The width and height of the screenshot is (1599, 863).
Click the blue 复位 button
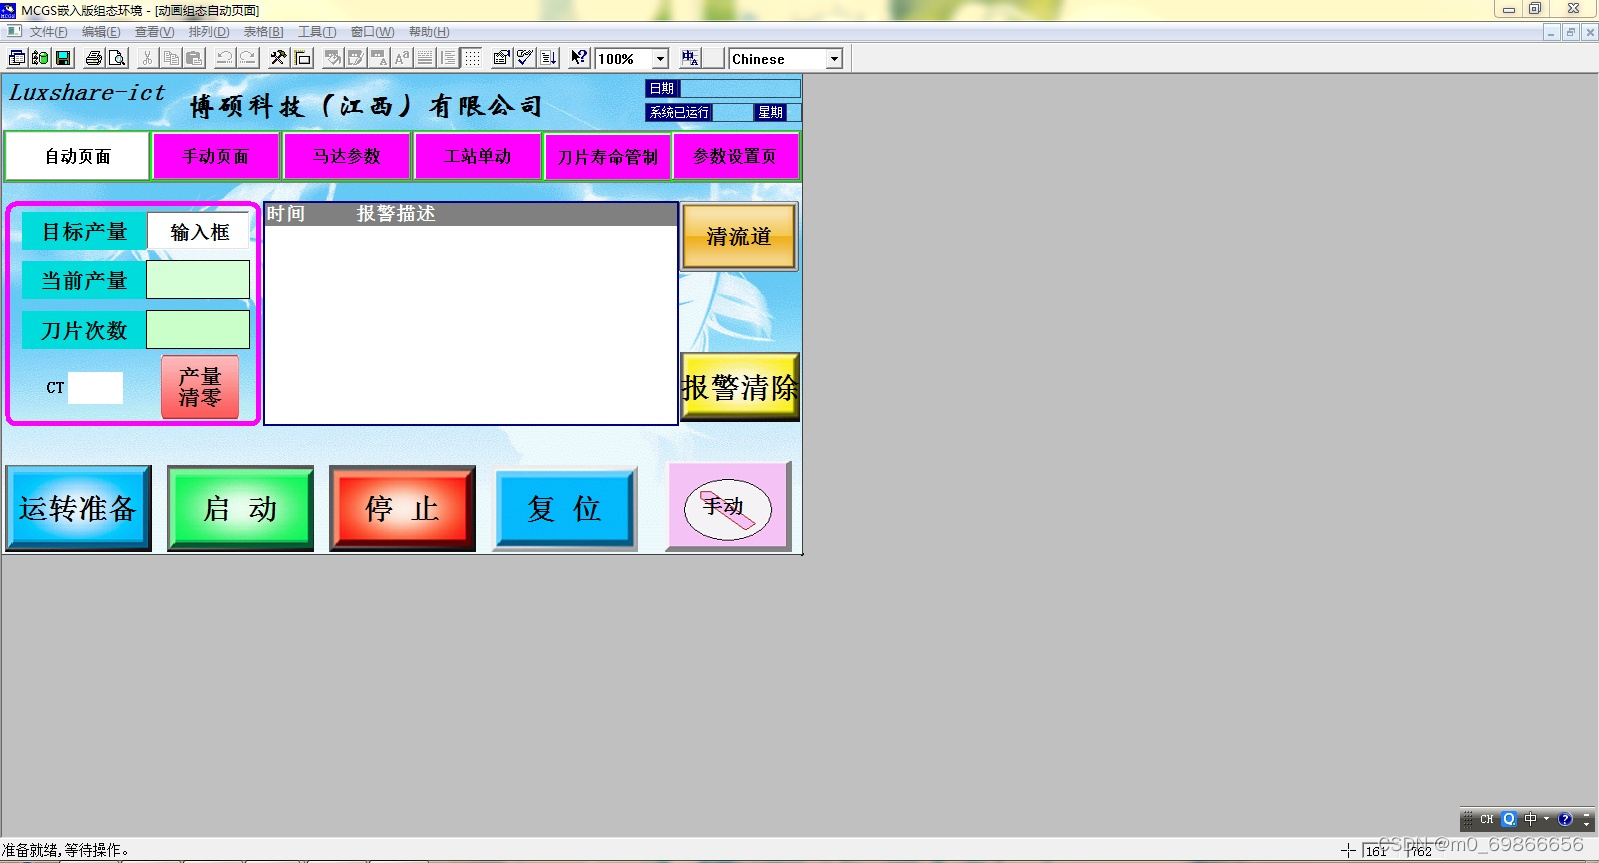565,508
